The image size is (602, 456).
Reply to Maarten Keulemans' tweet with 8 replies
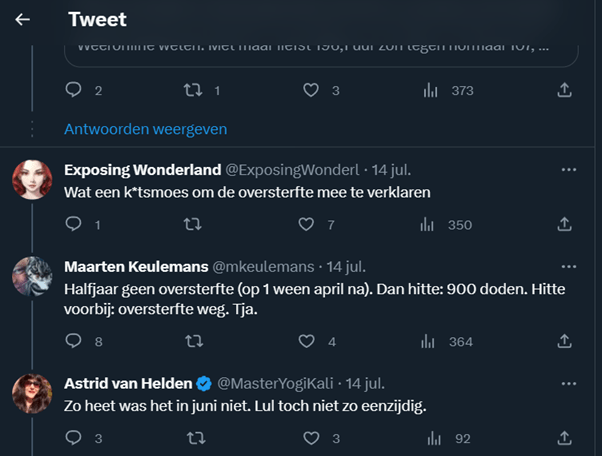[x=73, y=341]
